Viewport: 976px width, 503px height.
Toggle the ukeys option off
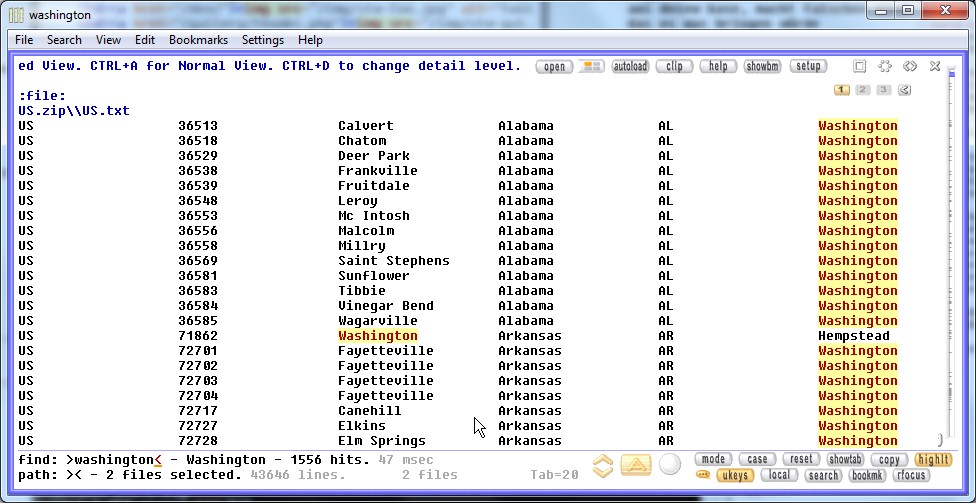(736, 476)
